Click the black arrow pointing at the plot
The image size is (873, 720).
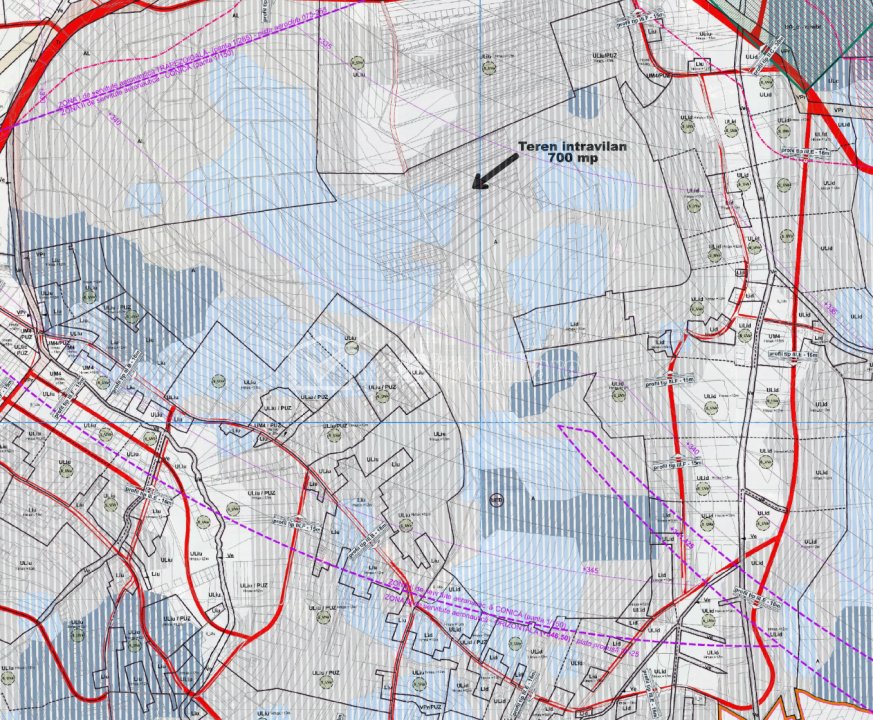tap(495, 172)
